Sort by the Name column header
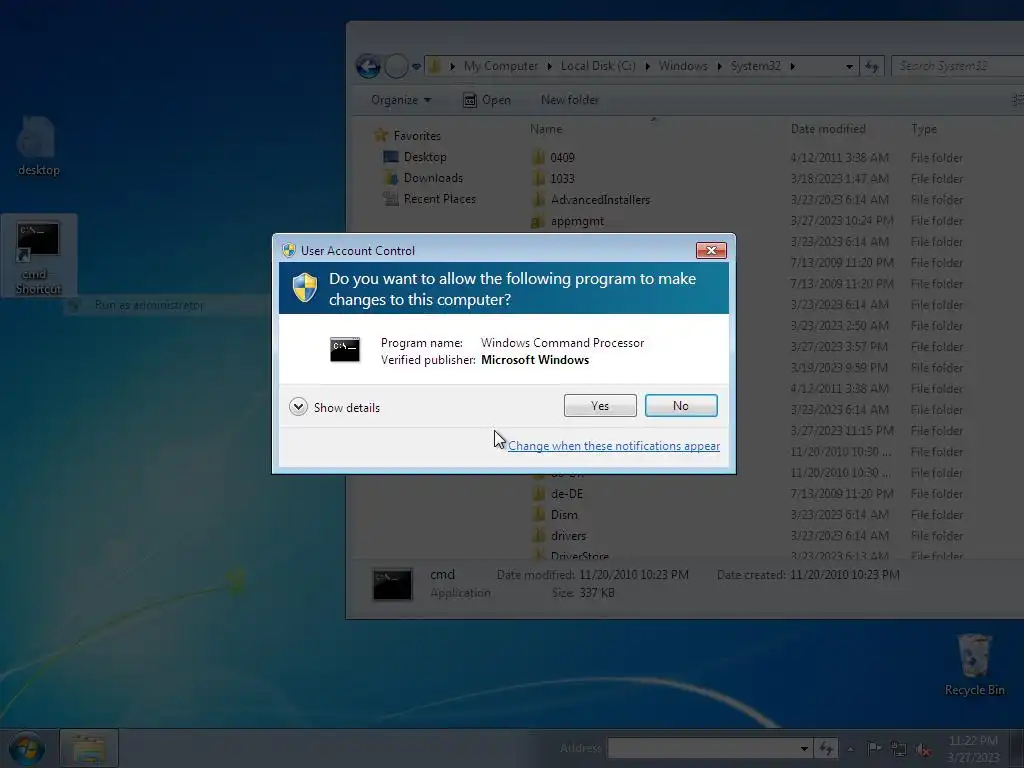This screenshot has width=1024, height=768. 546,129
